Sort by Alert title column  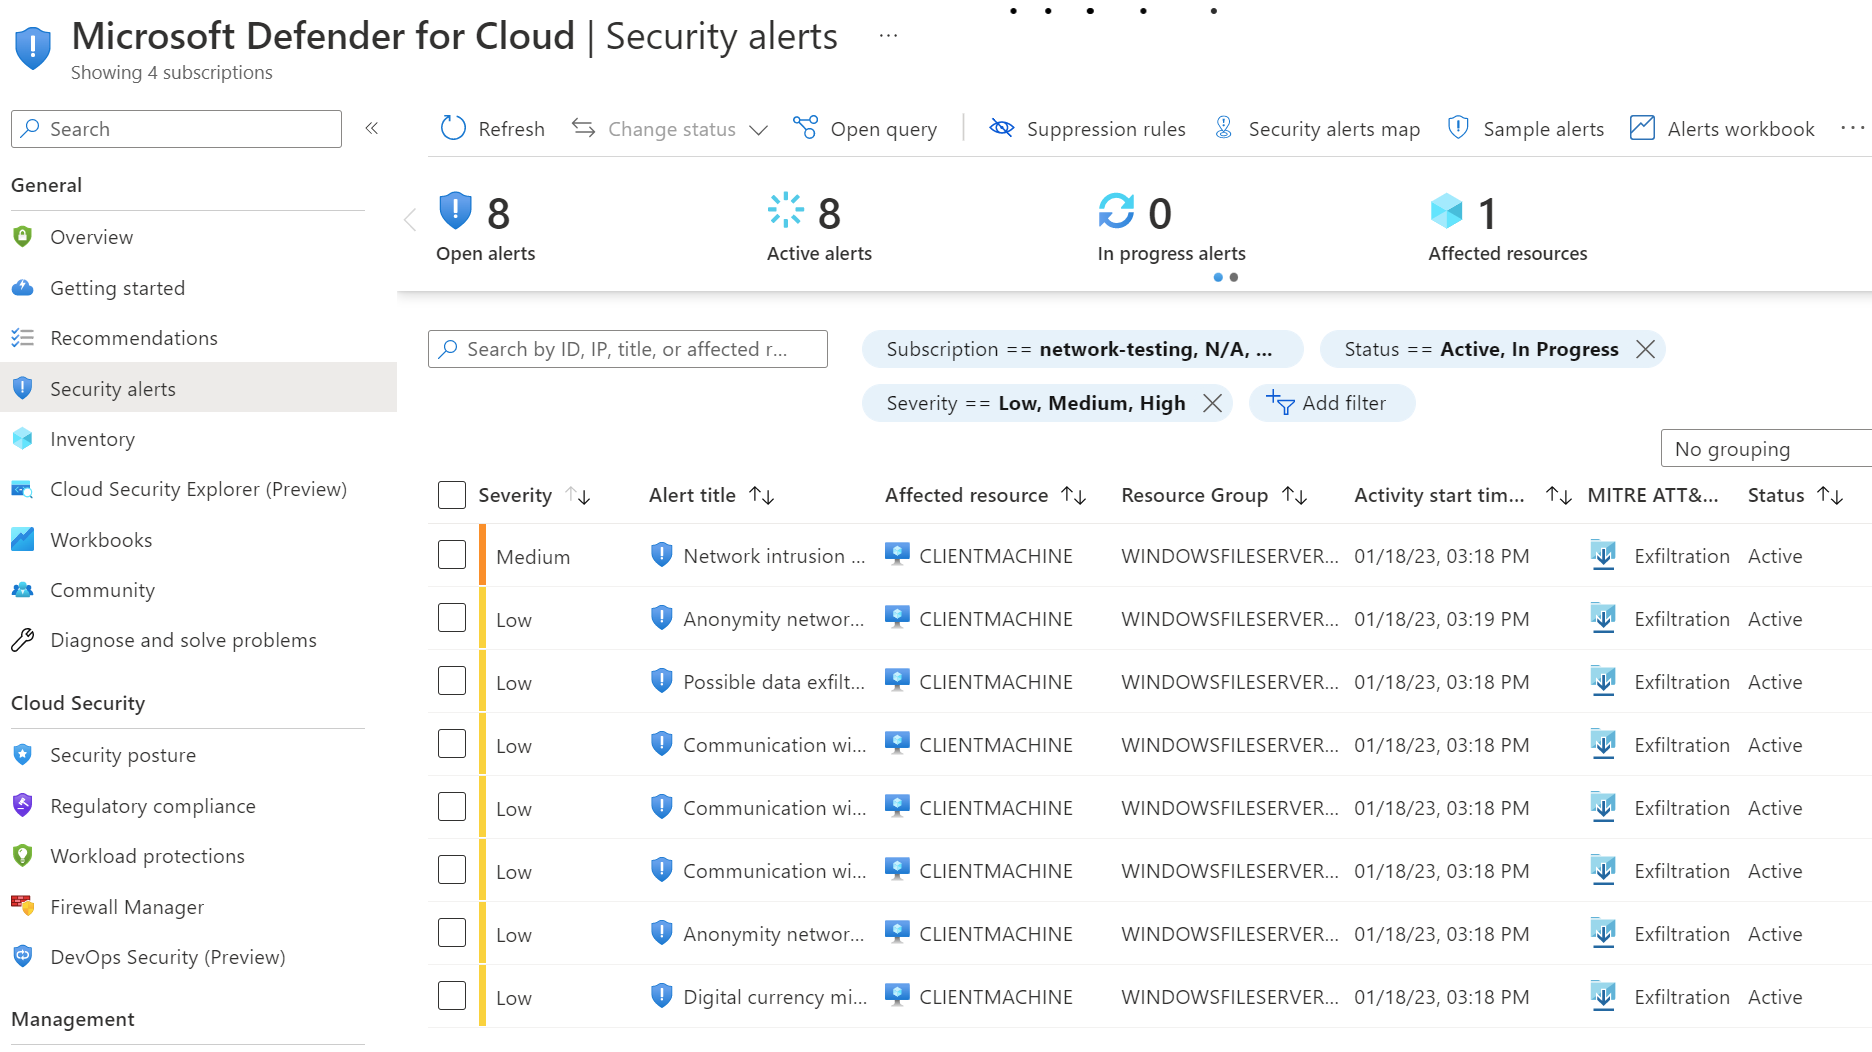[x=762, y=495]
